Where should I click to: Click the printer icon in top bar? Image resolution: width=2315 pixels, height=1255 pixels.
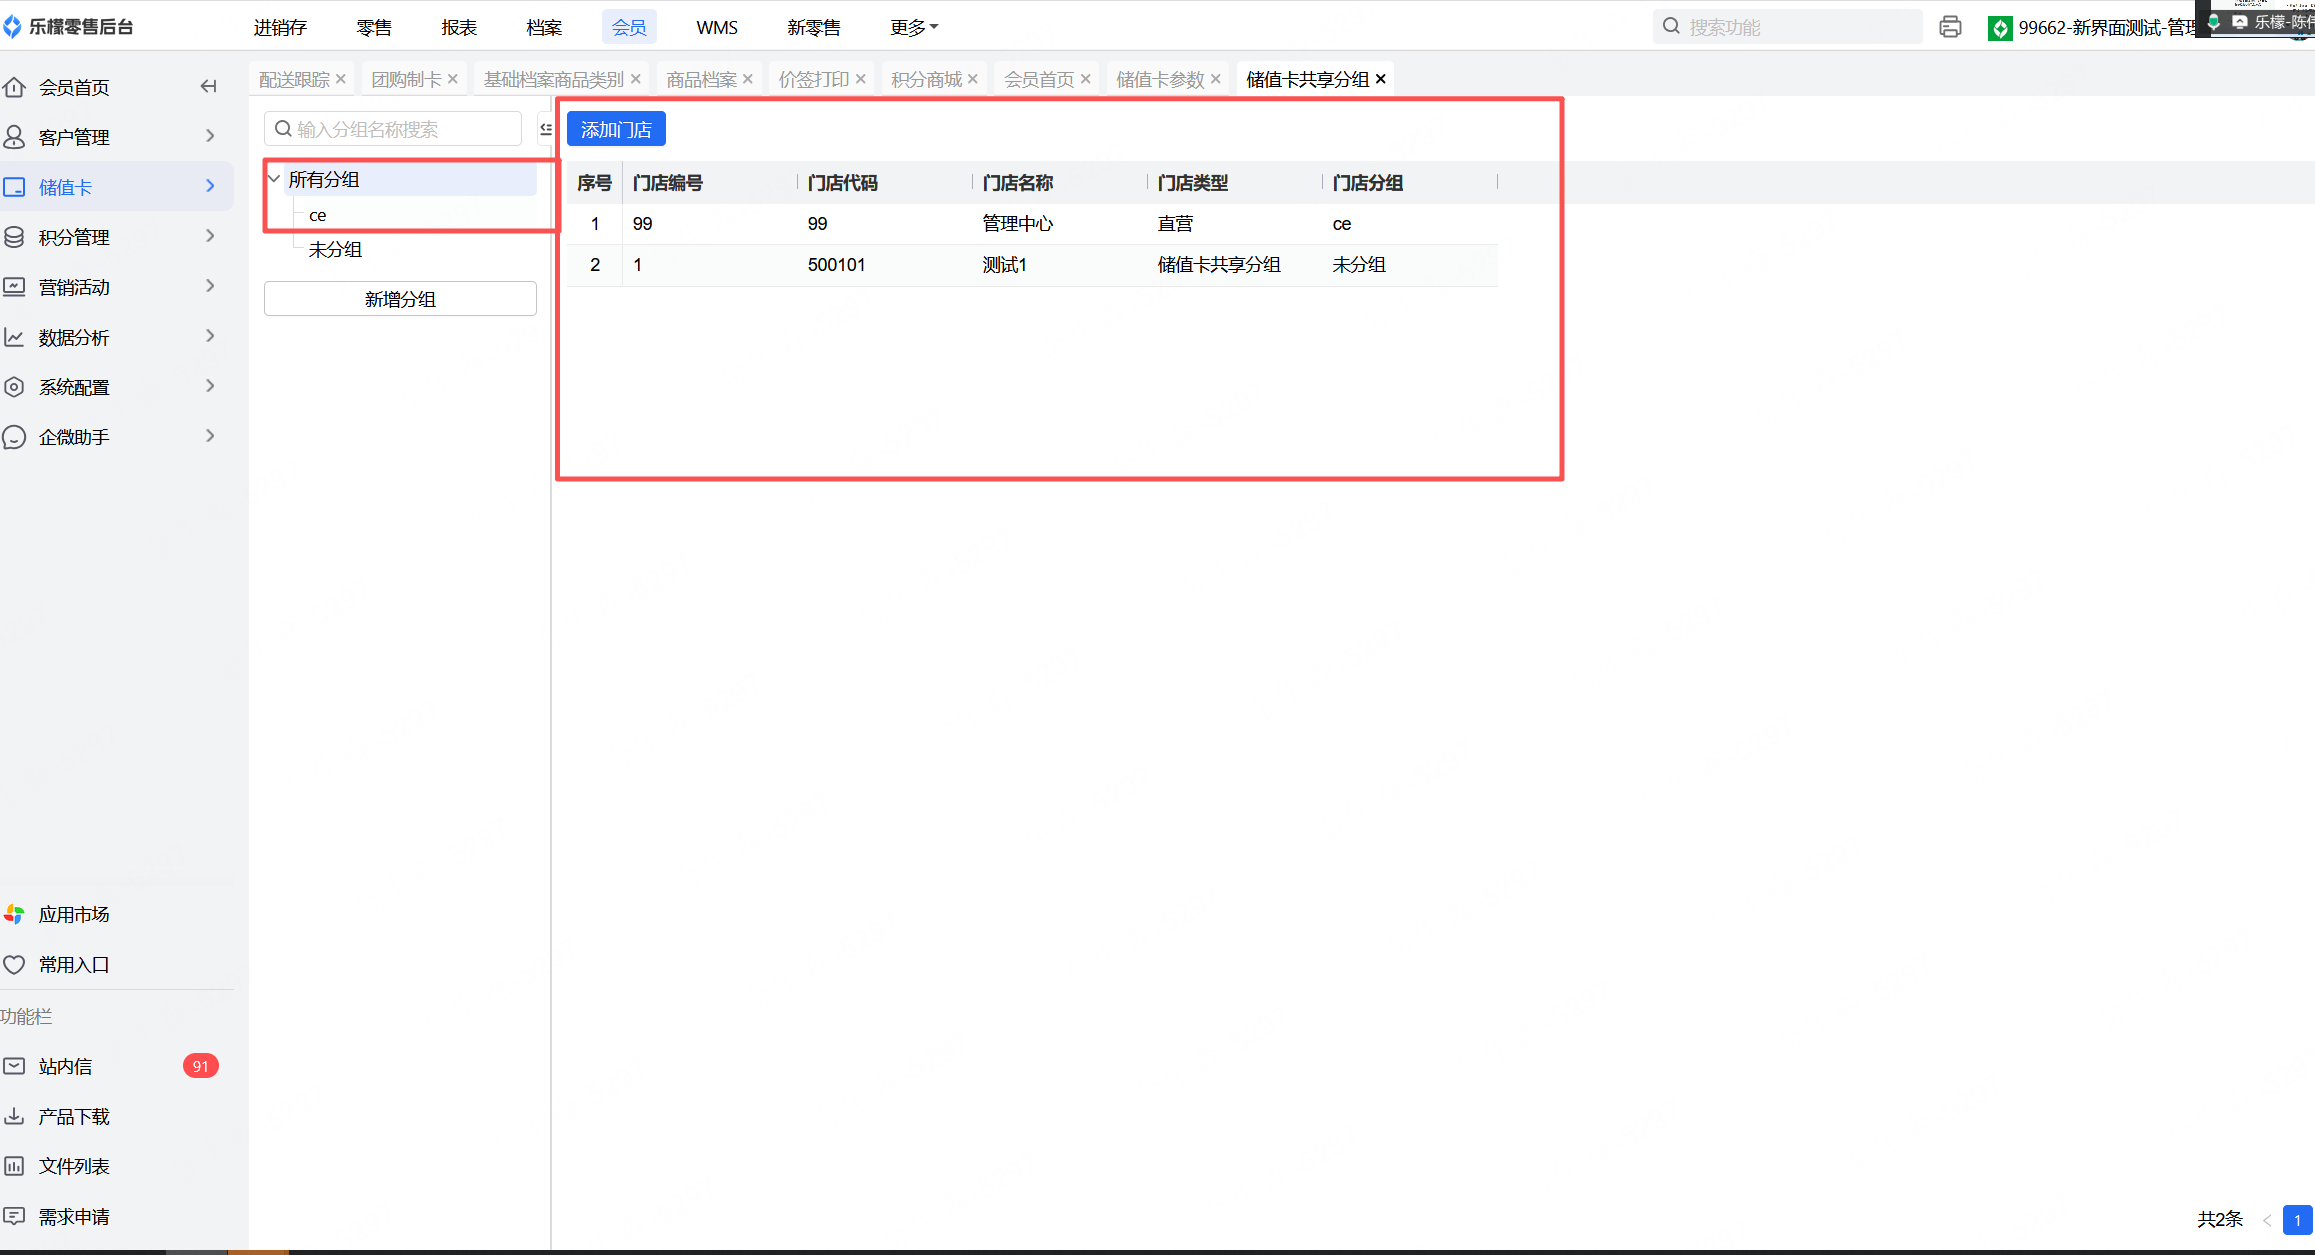(x=1949, y=27)
